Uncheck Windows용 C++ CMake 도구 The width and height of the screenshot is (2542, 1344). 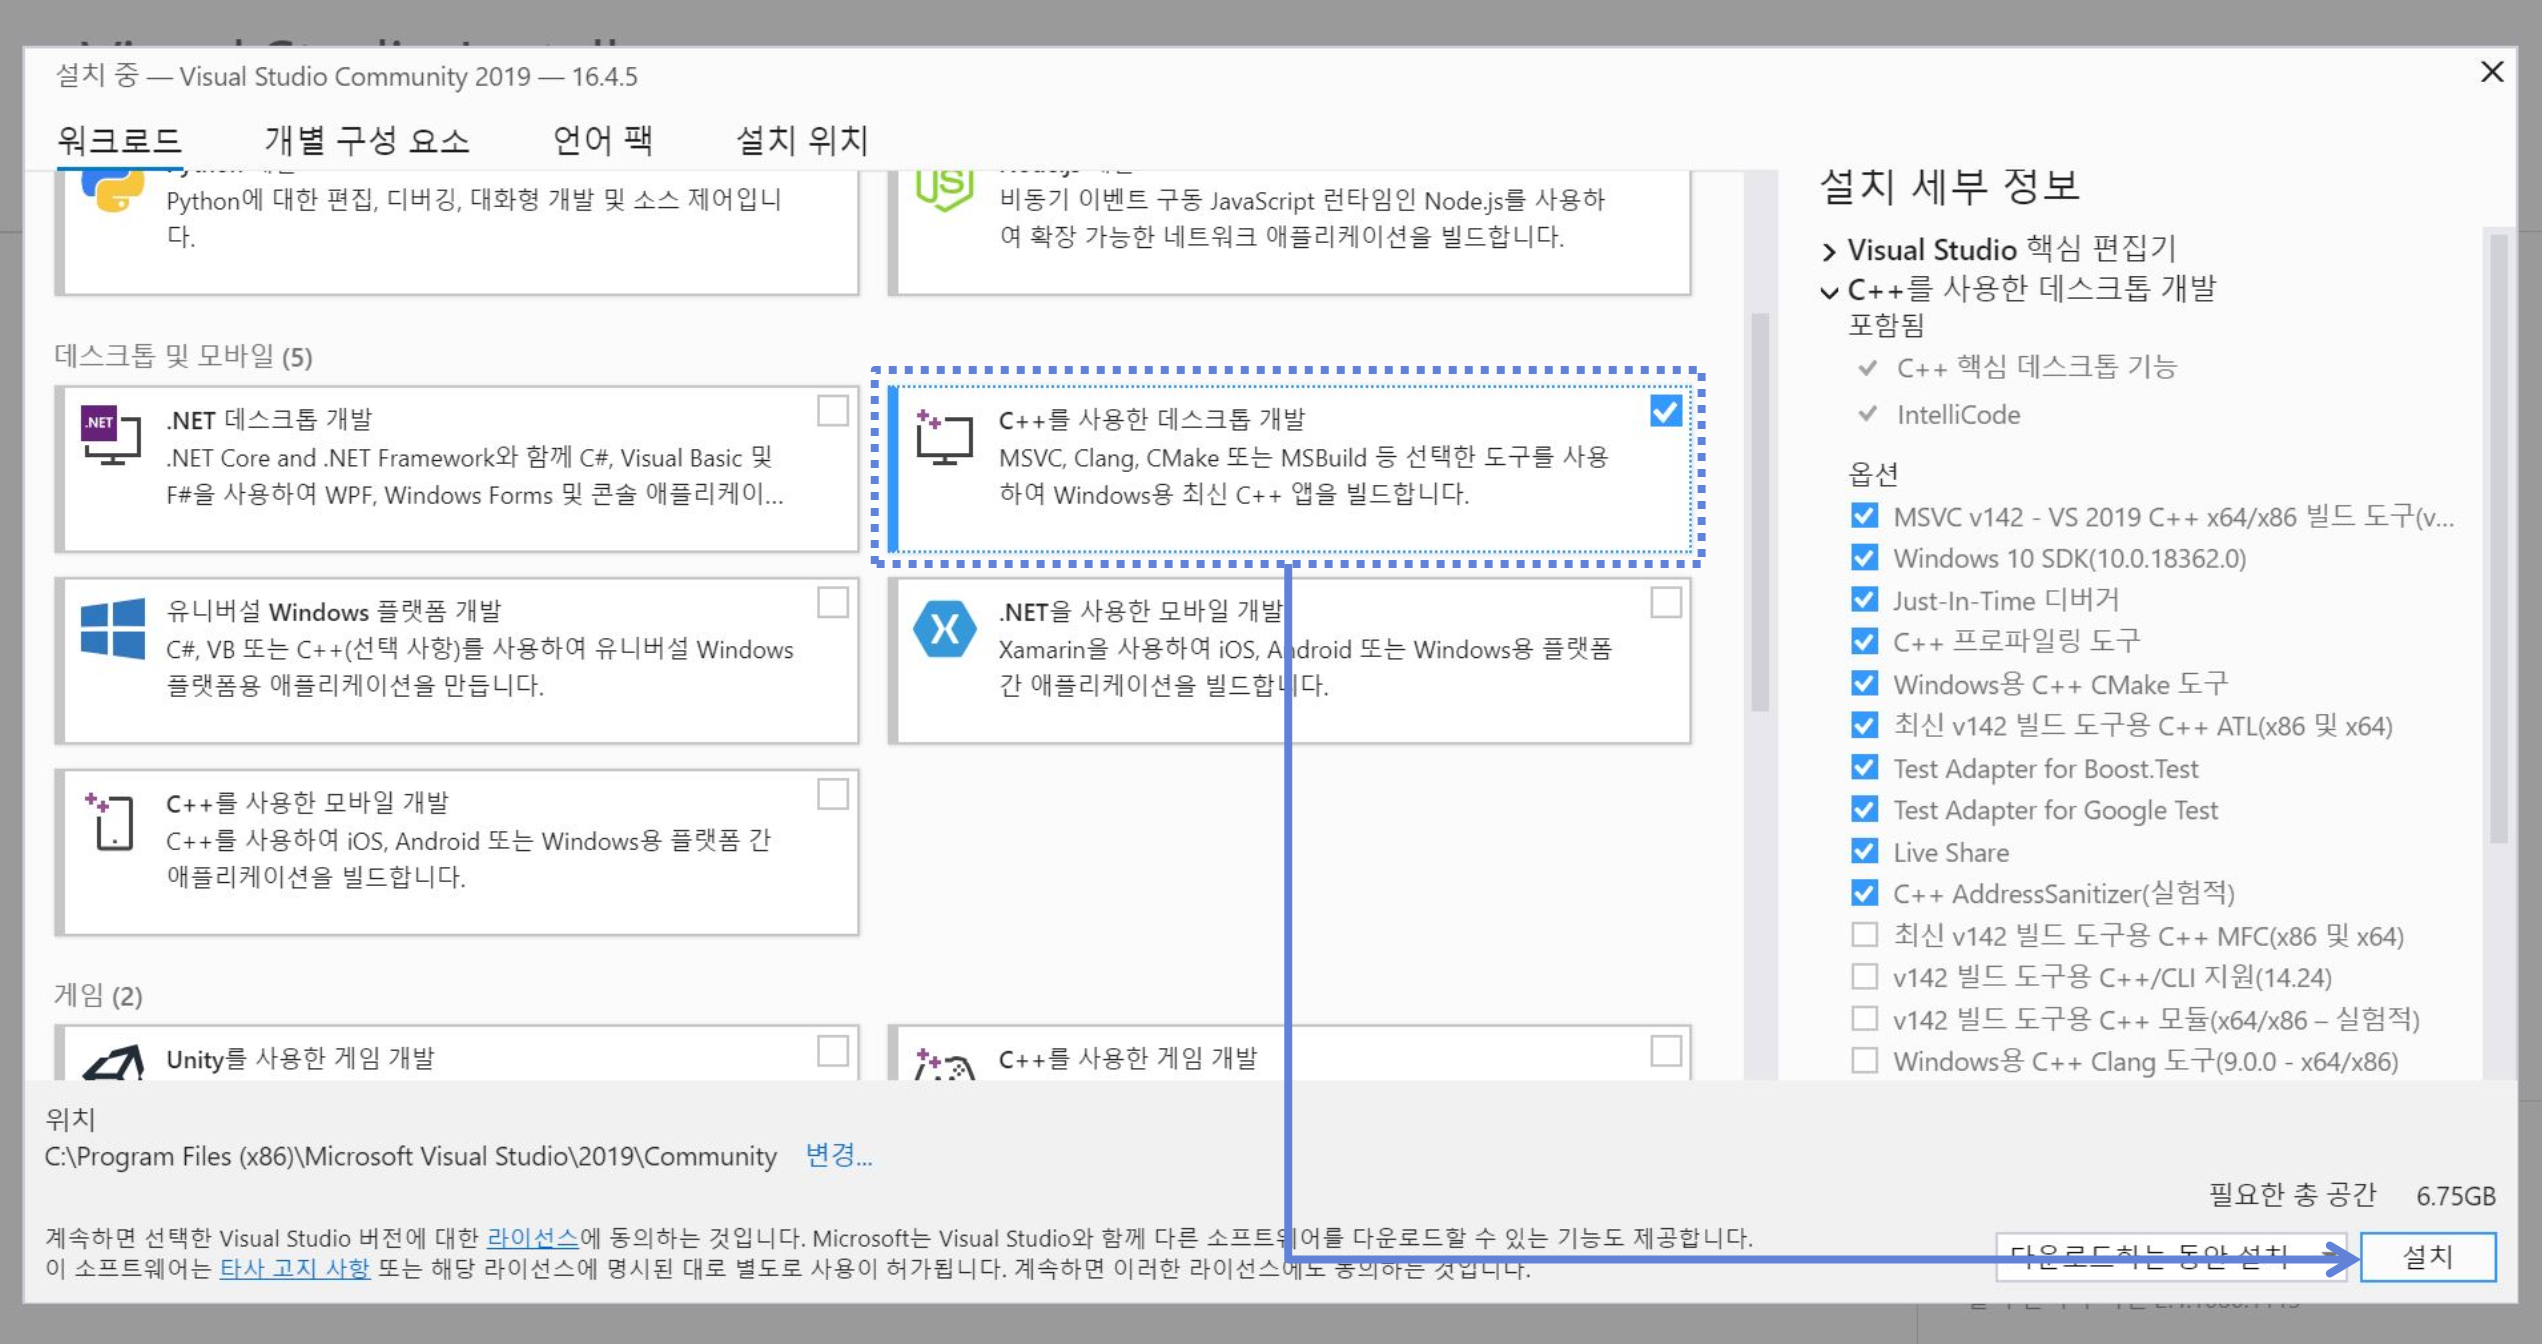coord(1864,684)
